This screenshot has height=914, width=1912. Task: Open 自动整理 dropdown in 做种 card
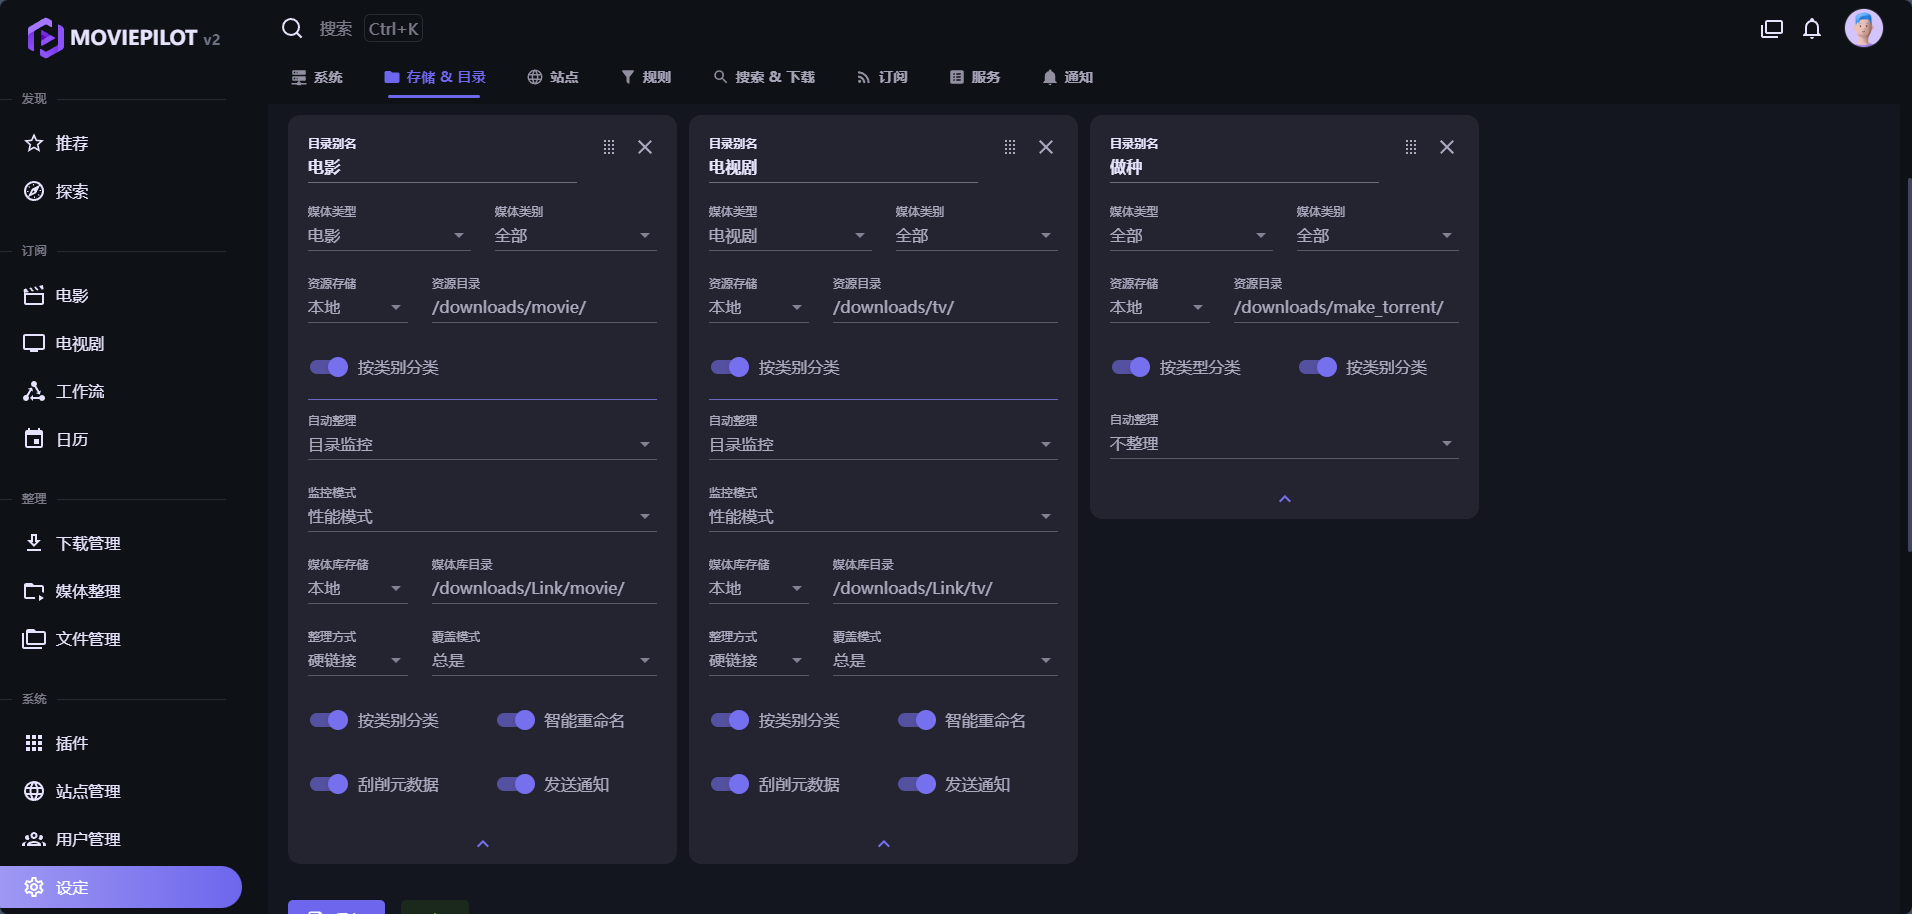(1283, 443)
